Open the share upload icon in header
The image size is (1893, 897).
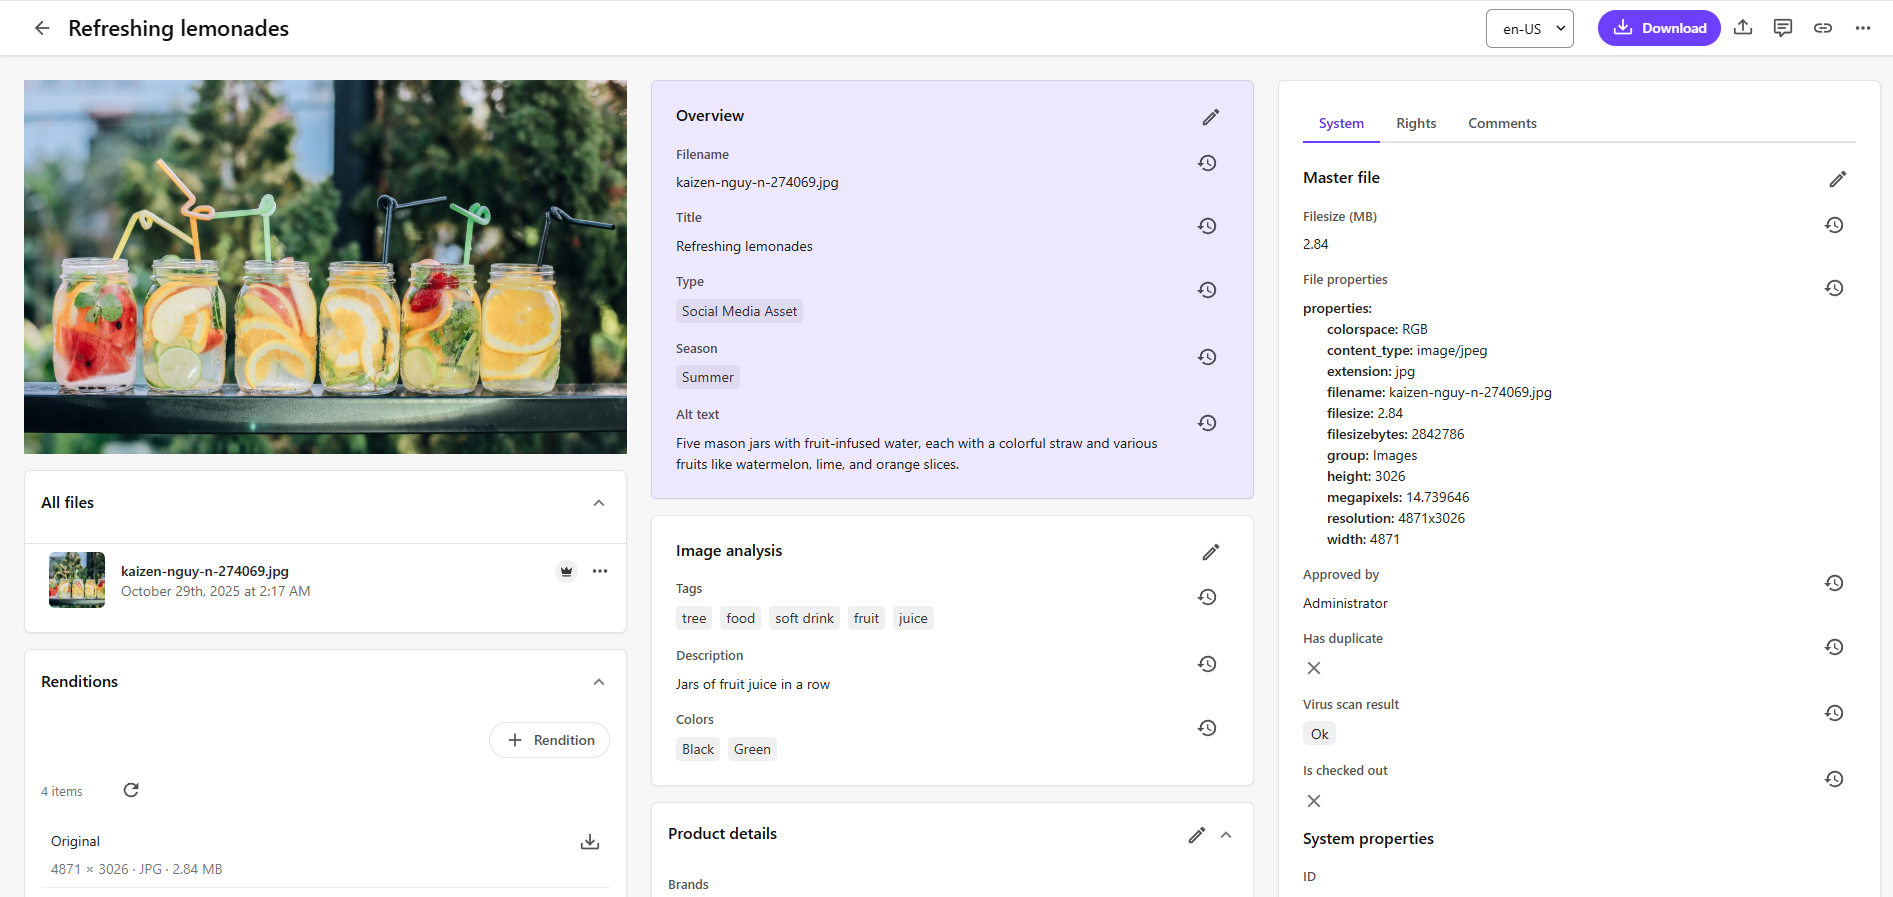pos(1743,28)
